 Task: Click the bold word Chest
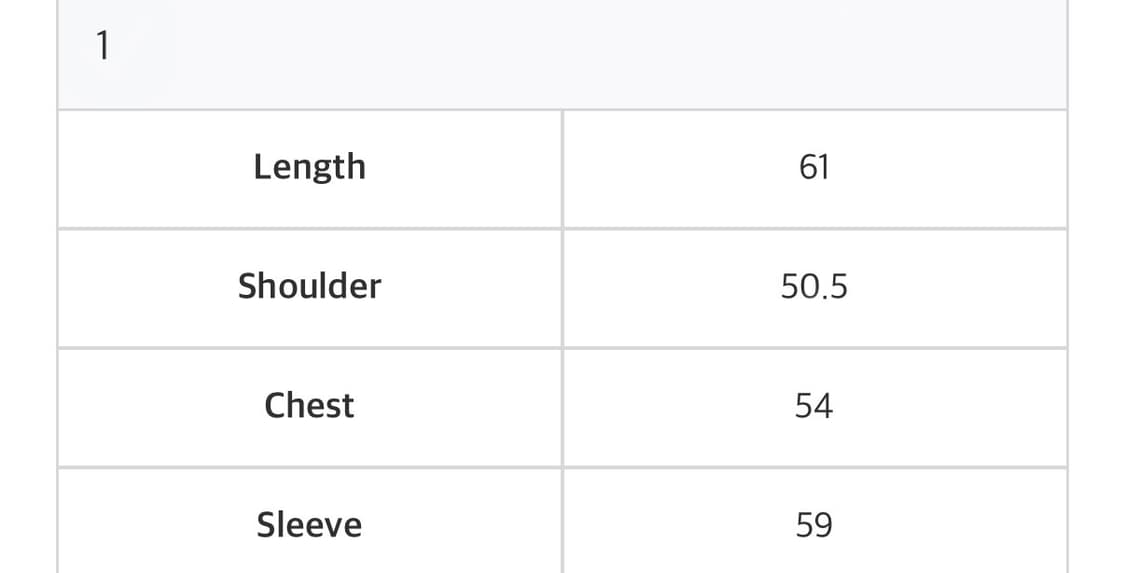(x=310, y=406)
